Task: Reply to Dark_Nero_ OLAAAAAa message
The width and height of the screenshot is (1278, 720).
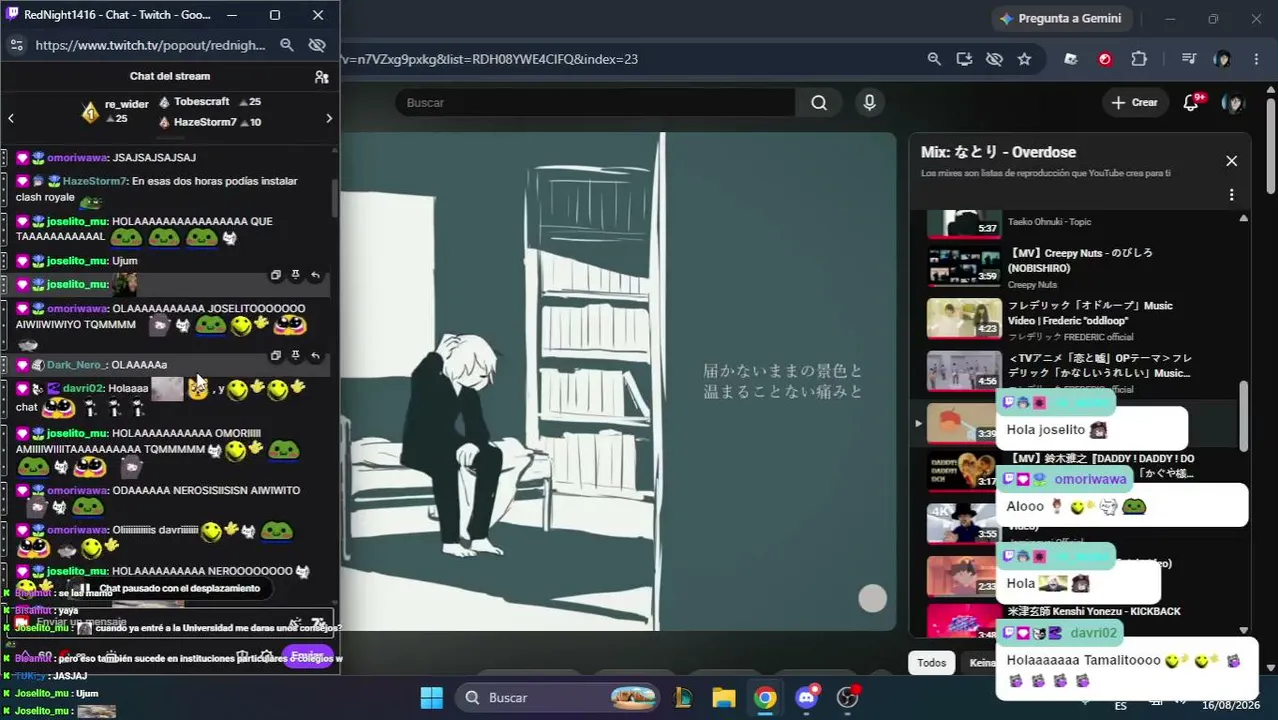Action: tap(315, 355)
